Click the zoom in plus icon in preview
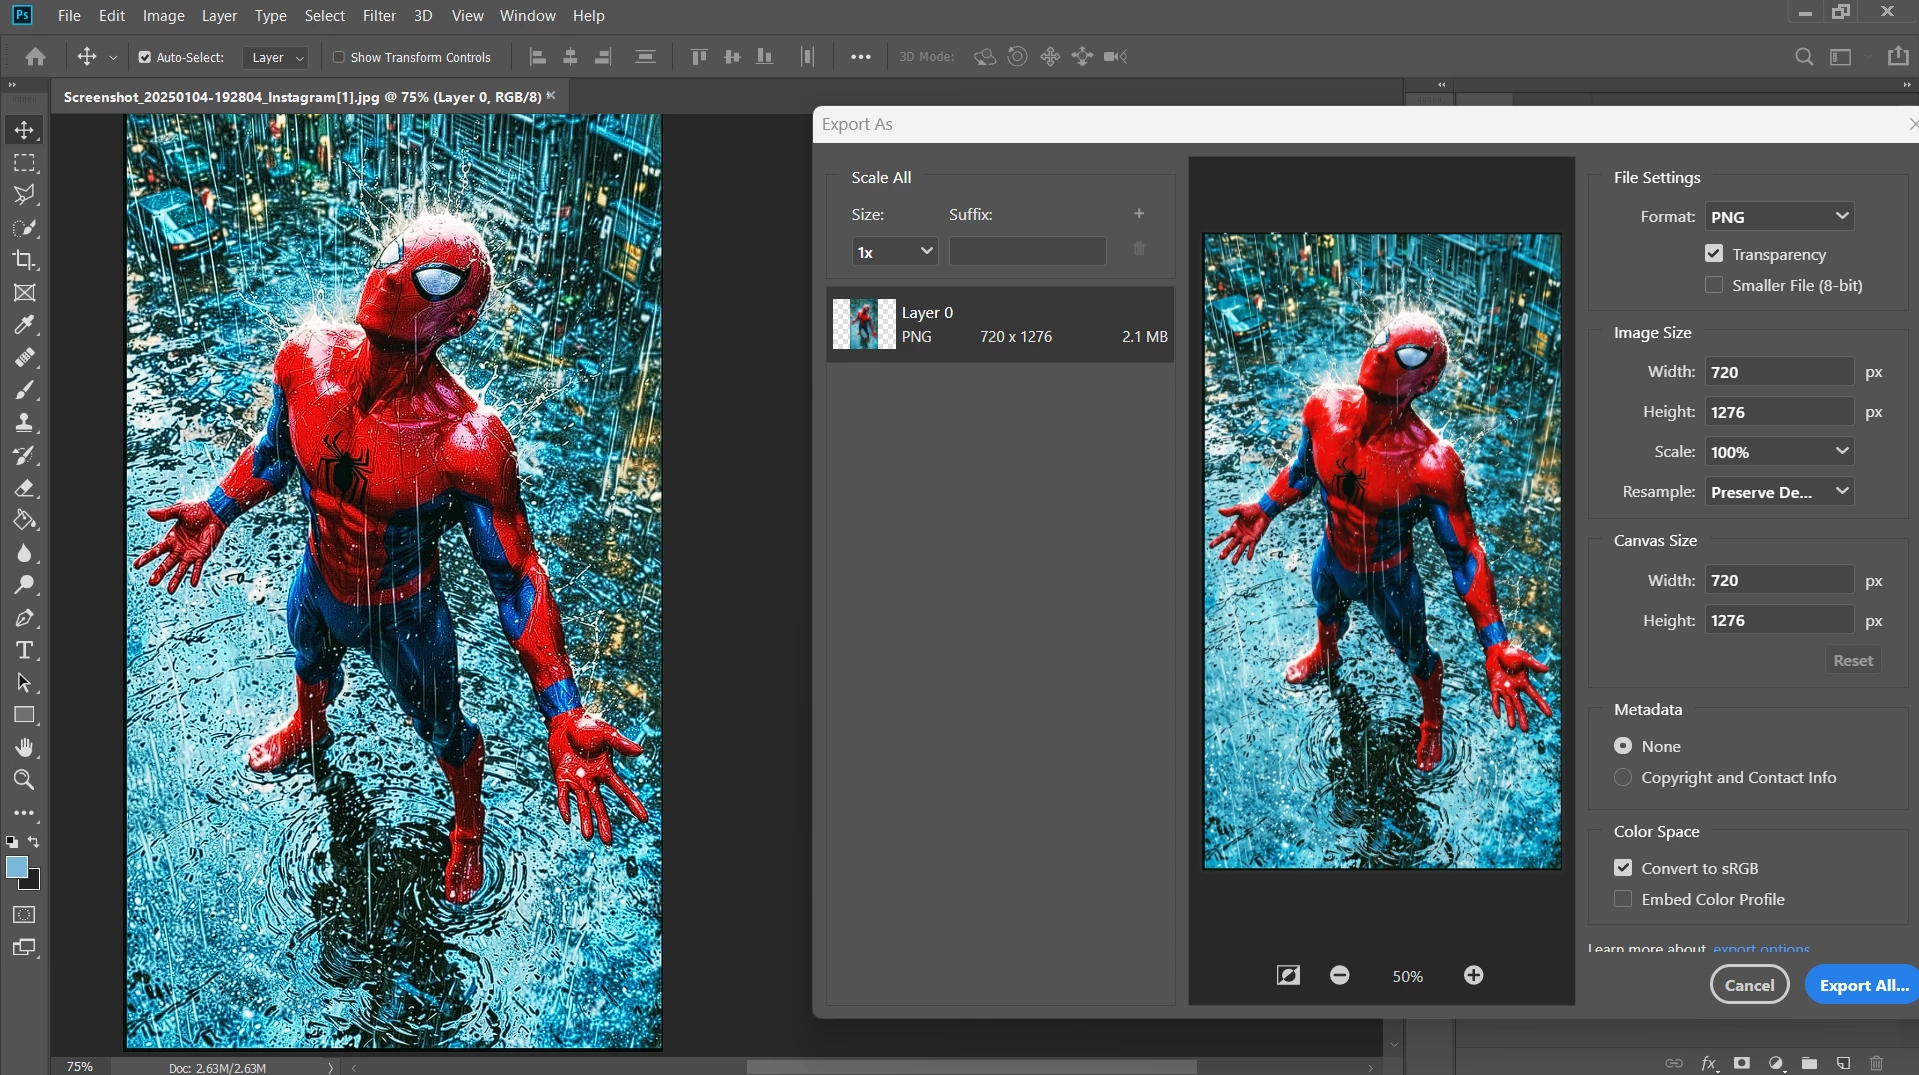1919x1075 pixels. point(1473,976)
